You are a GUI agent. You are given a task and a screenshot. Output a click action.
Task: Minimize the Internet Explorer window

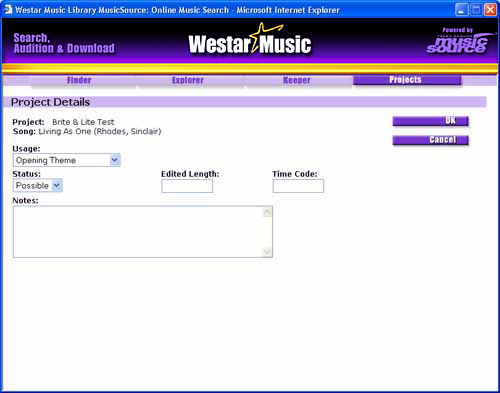461,10
